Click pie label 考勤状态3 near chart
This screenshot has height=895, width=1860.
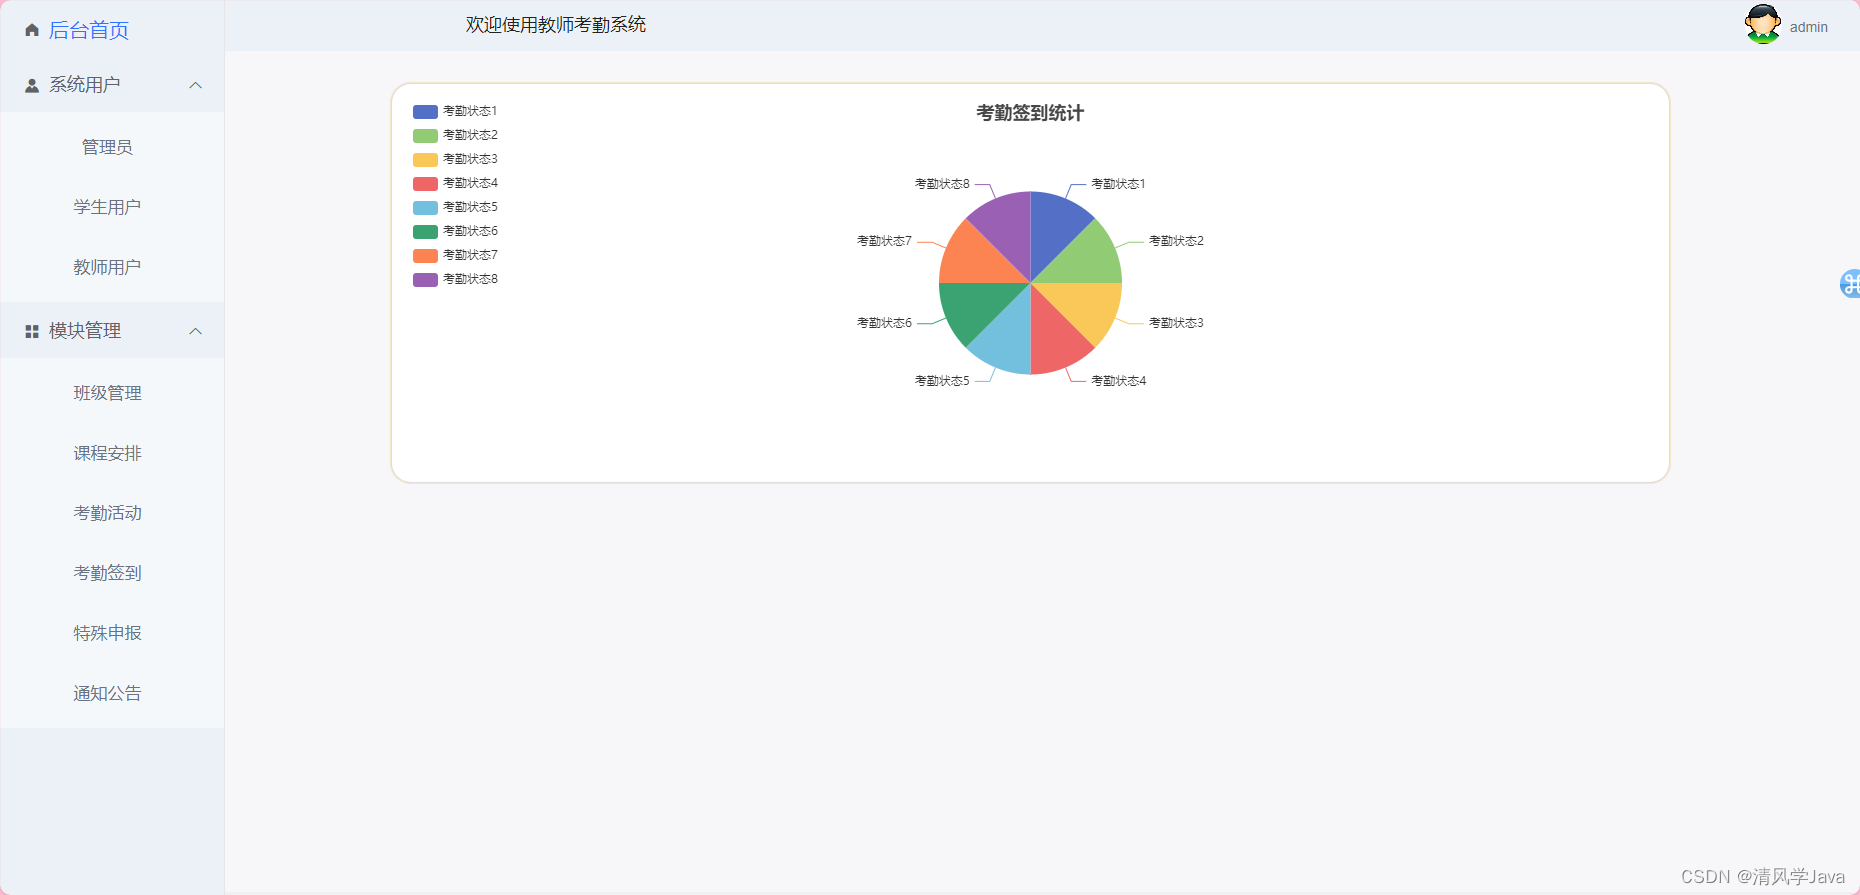click(x=1176, y=323)
